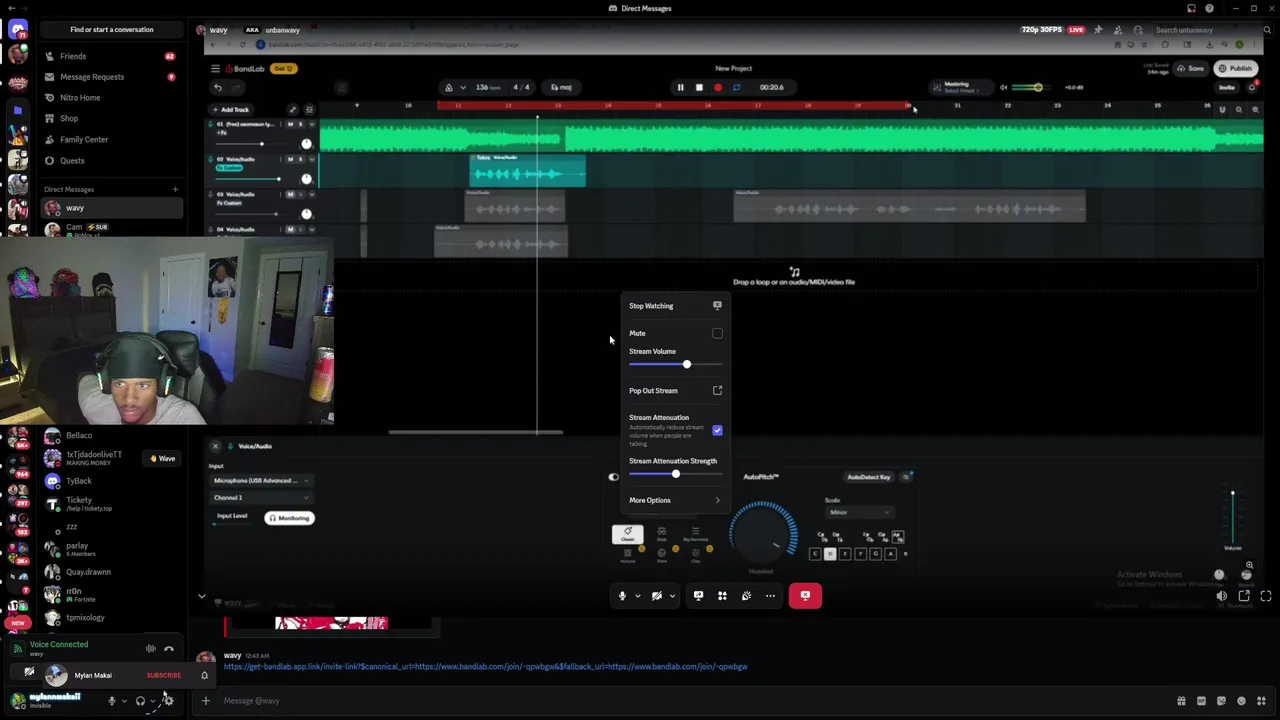
Task: Click the stream volume speaker icon
Action: (1222, 596)
